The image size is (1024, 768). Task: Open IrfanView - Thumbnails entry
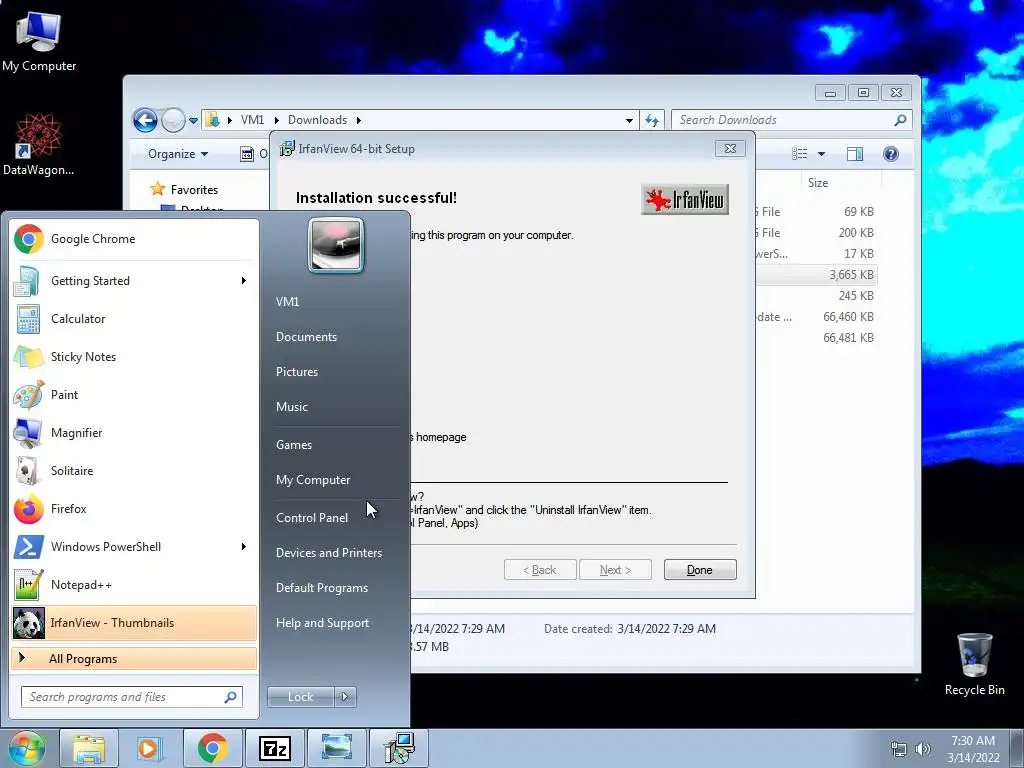(134, 622)
